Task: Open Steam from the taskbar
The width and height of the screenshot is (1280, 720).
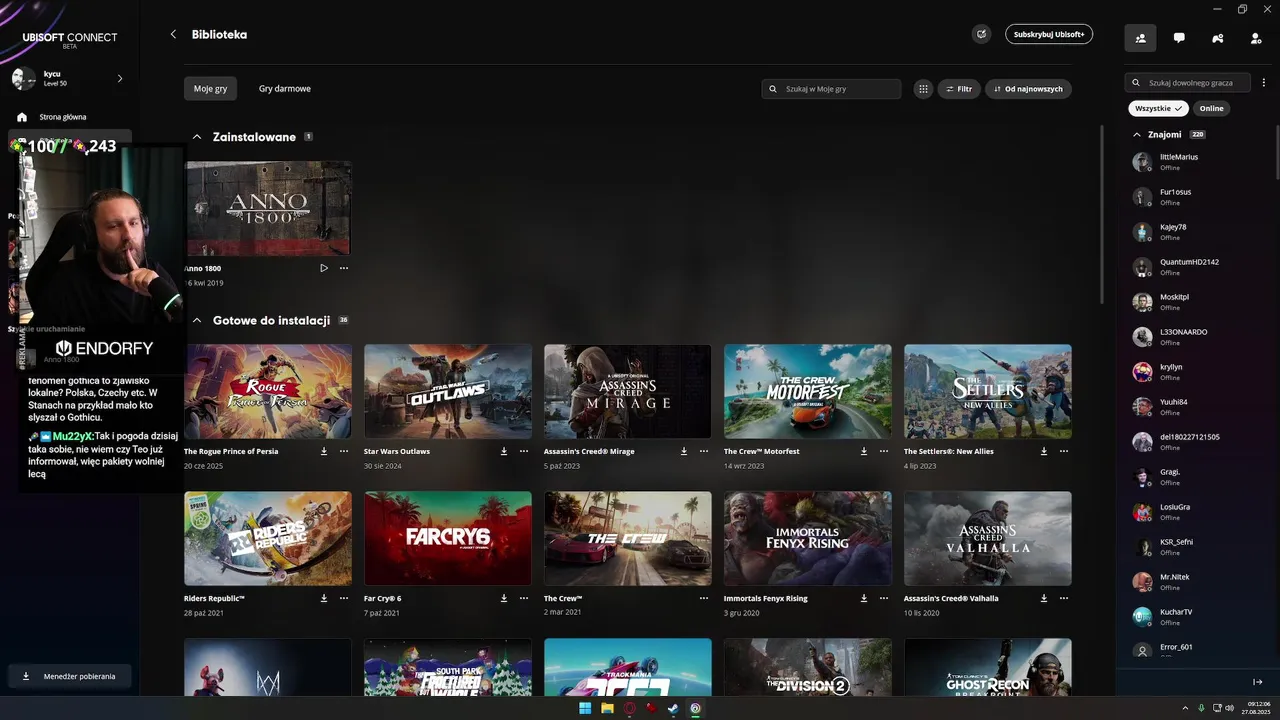Action: pyautogui.click(x=673, y=708)
